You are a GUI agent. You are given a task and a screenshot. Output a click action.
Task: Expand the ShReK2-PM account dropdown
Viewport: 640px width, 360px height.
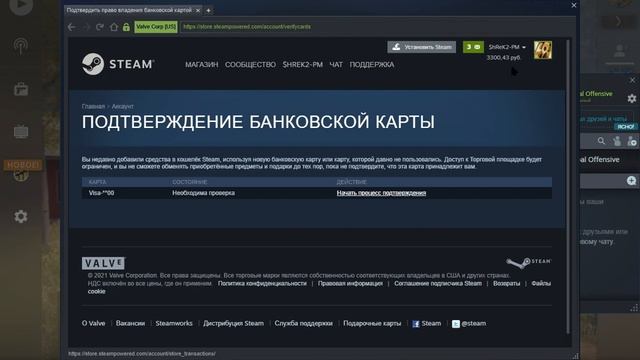pyautogui.click(x=507, y=47)
